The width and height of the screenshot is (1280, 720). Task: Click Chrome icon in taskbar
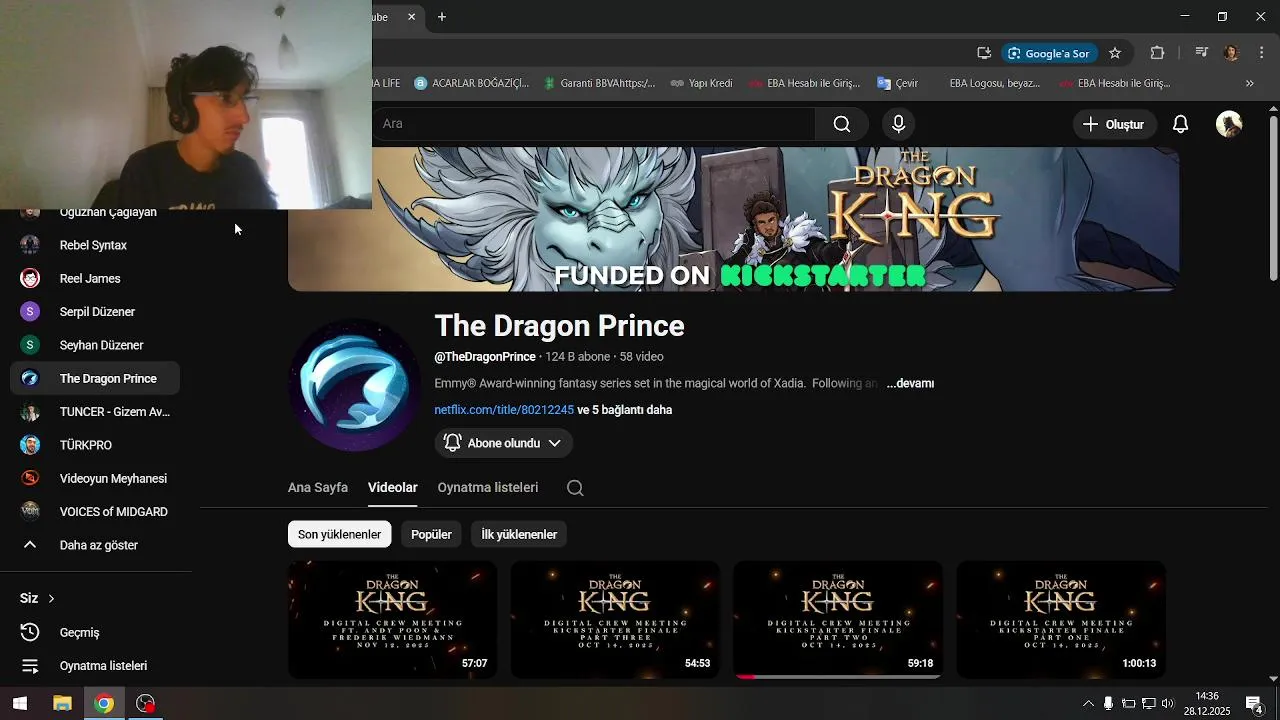coord(104,704)
